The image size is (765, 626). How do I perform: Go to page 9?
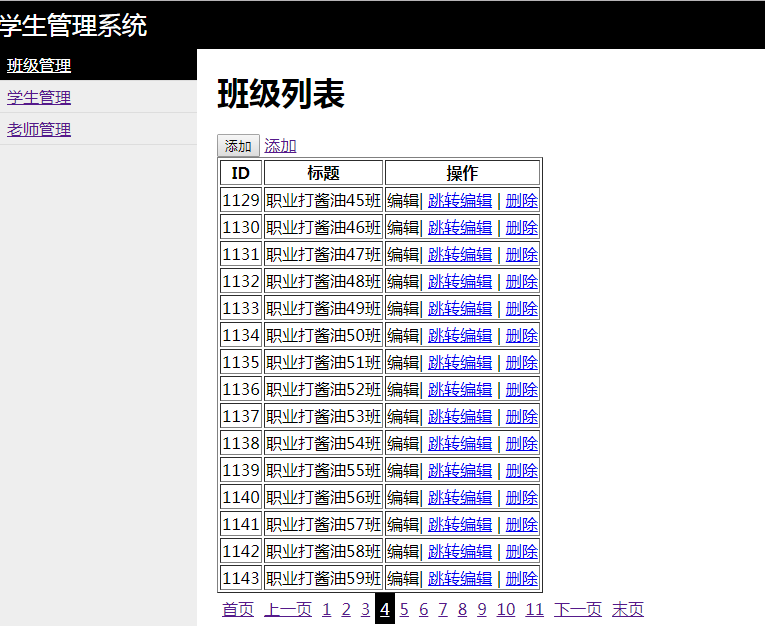point(482,609)
